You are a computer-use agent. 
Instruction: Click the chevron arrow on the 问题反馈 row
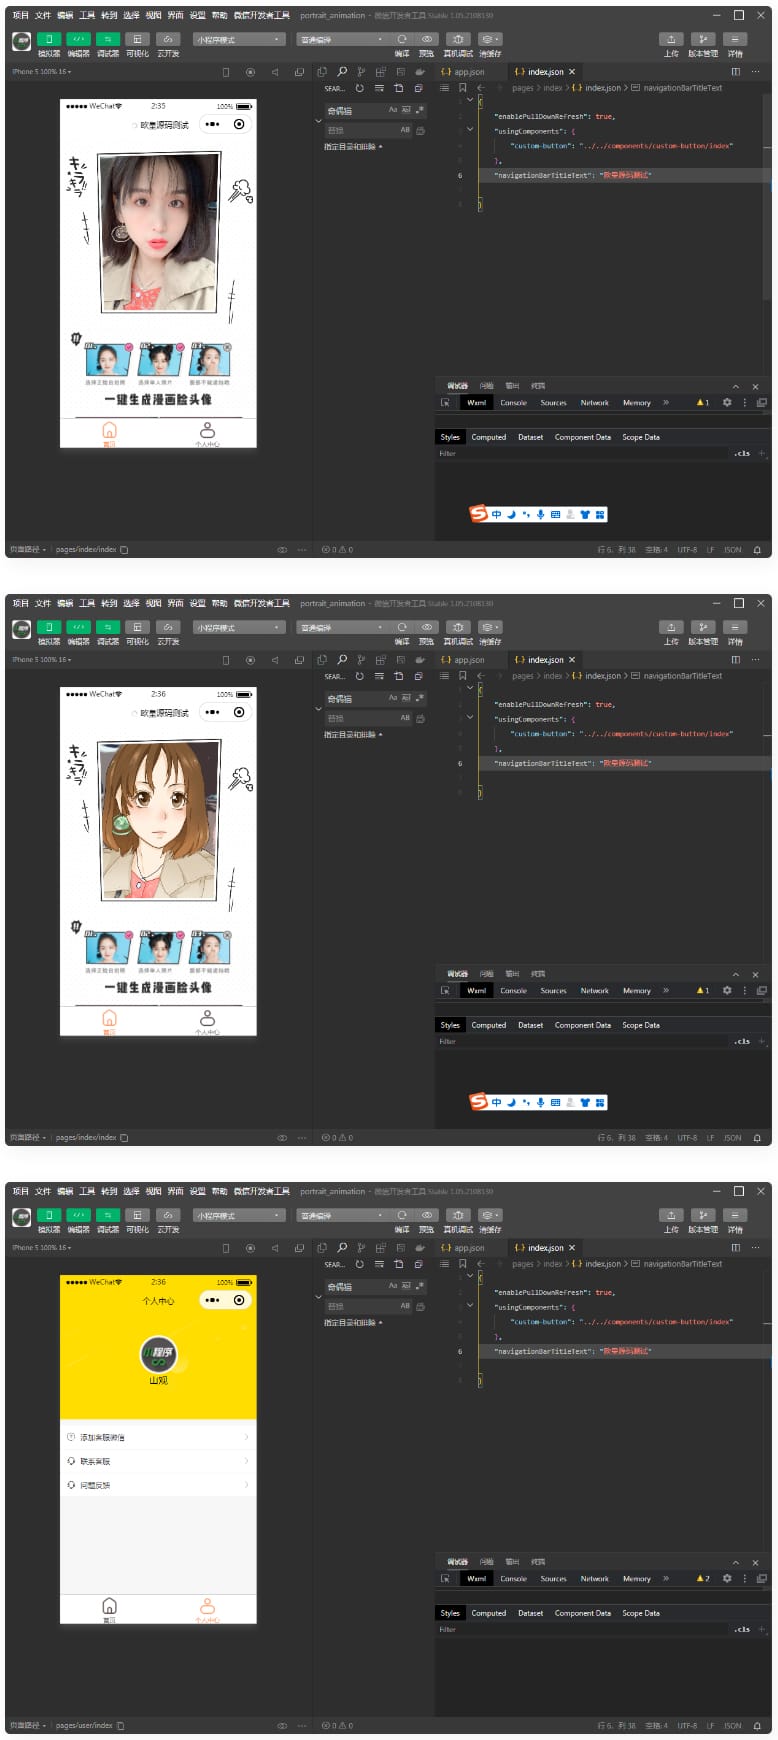pos(246,1485)
